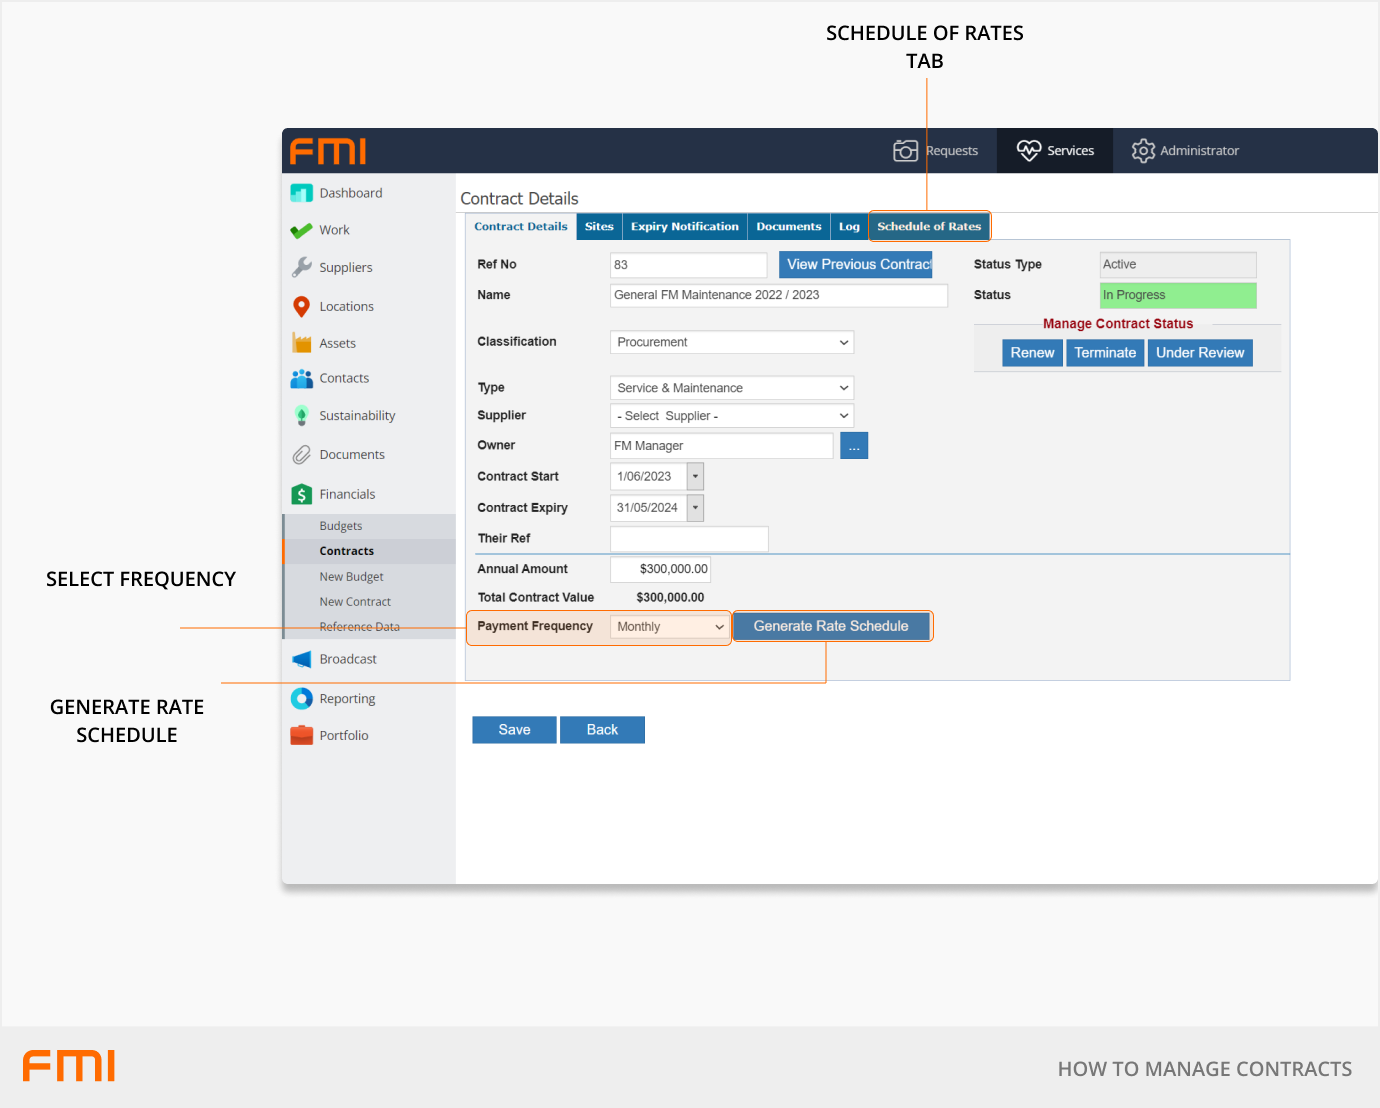Open the Payment Frequency dropdown
1380x1108 pixels.
[669, 627]
